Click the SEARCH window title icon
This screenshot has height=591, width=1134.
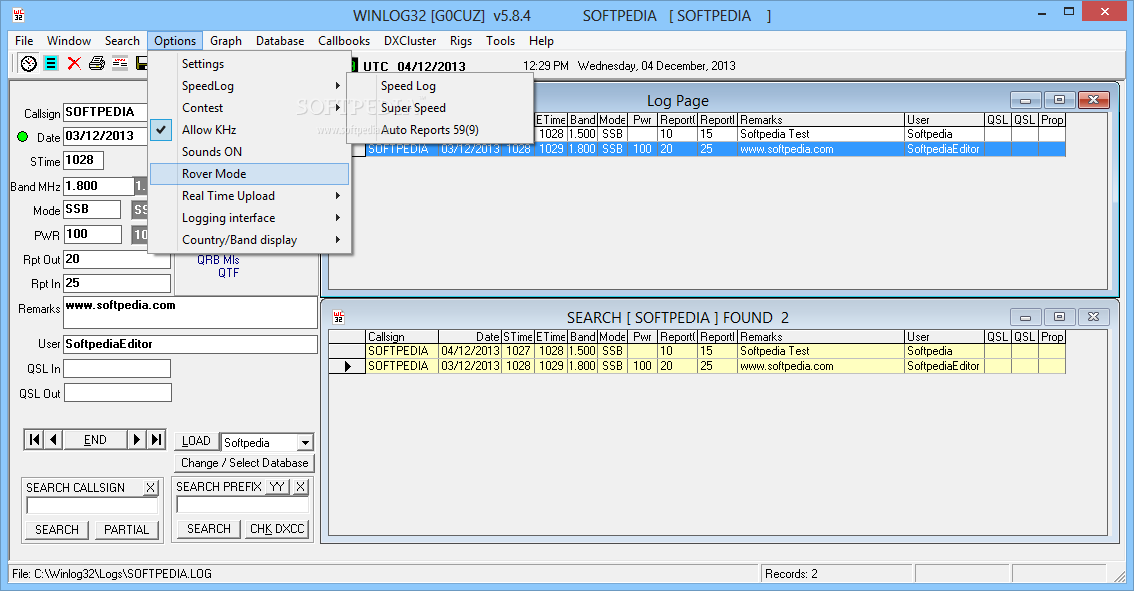coord(338,317)
